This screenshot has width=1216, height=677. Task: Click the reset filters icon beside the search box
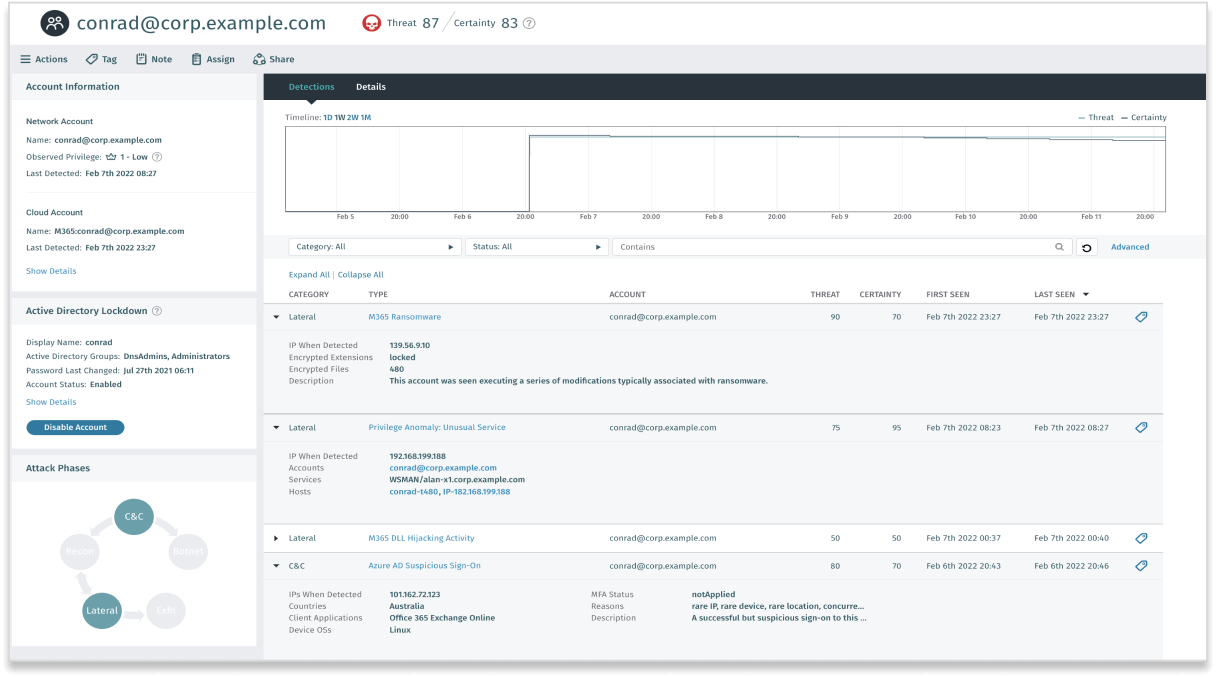1087,246
